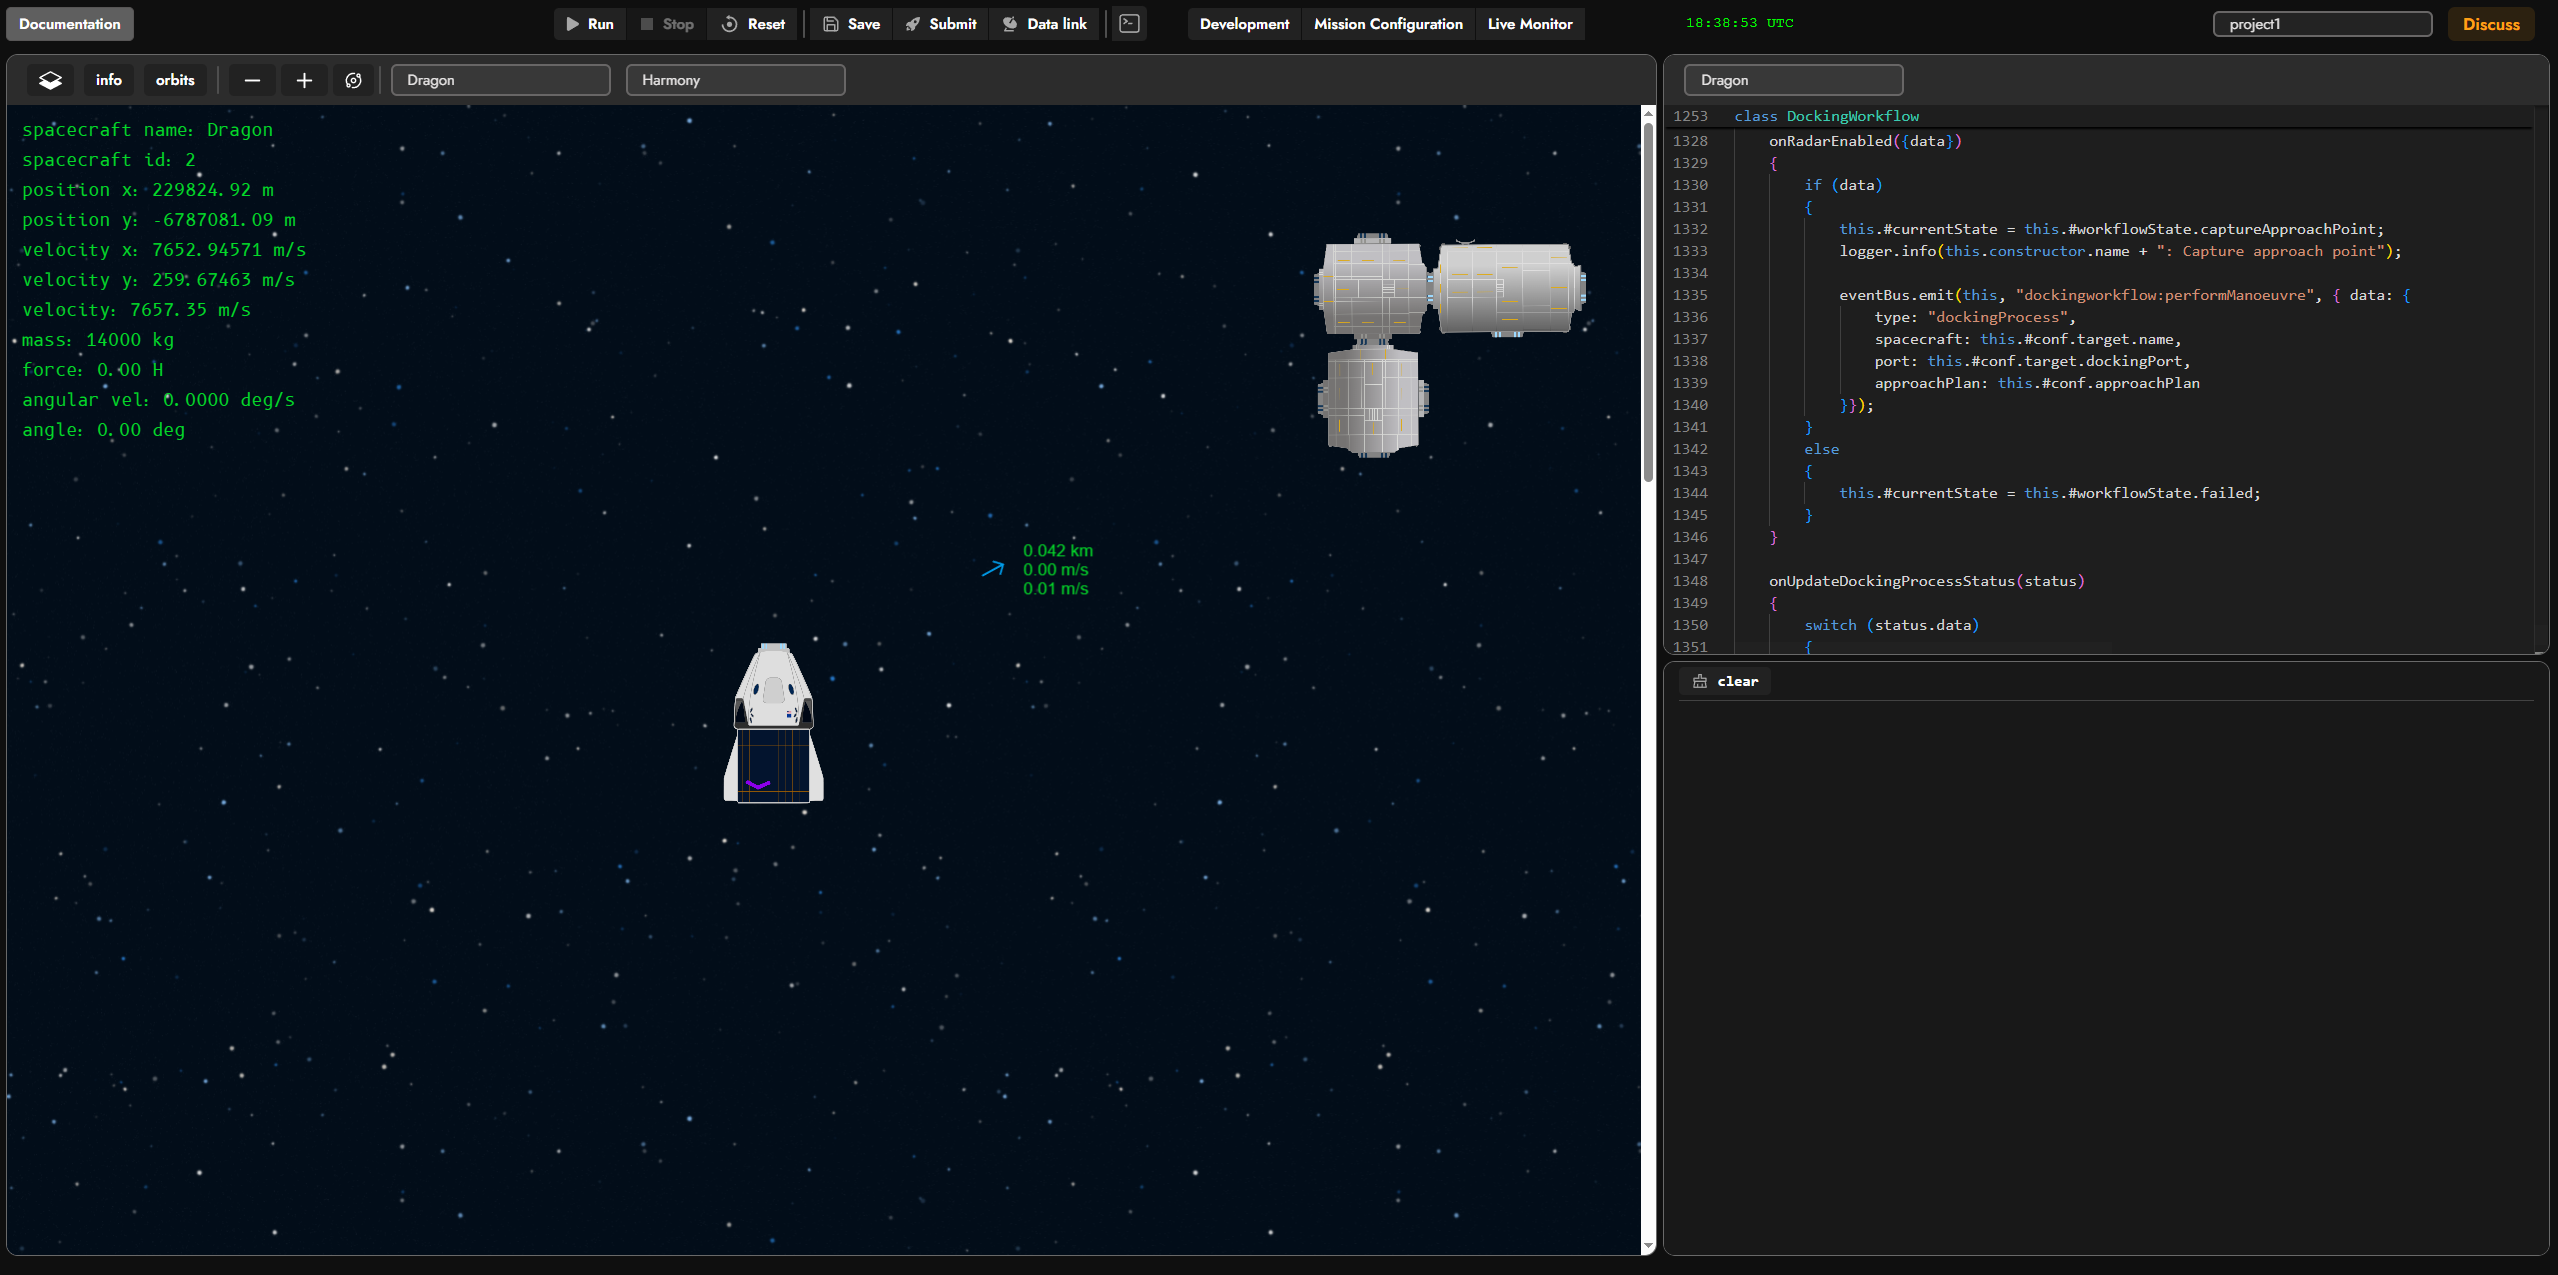Select the Dragon capsule in the viewport

pyautogui.click(x=774, y=723)
